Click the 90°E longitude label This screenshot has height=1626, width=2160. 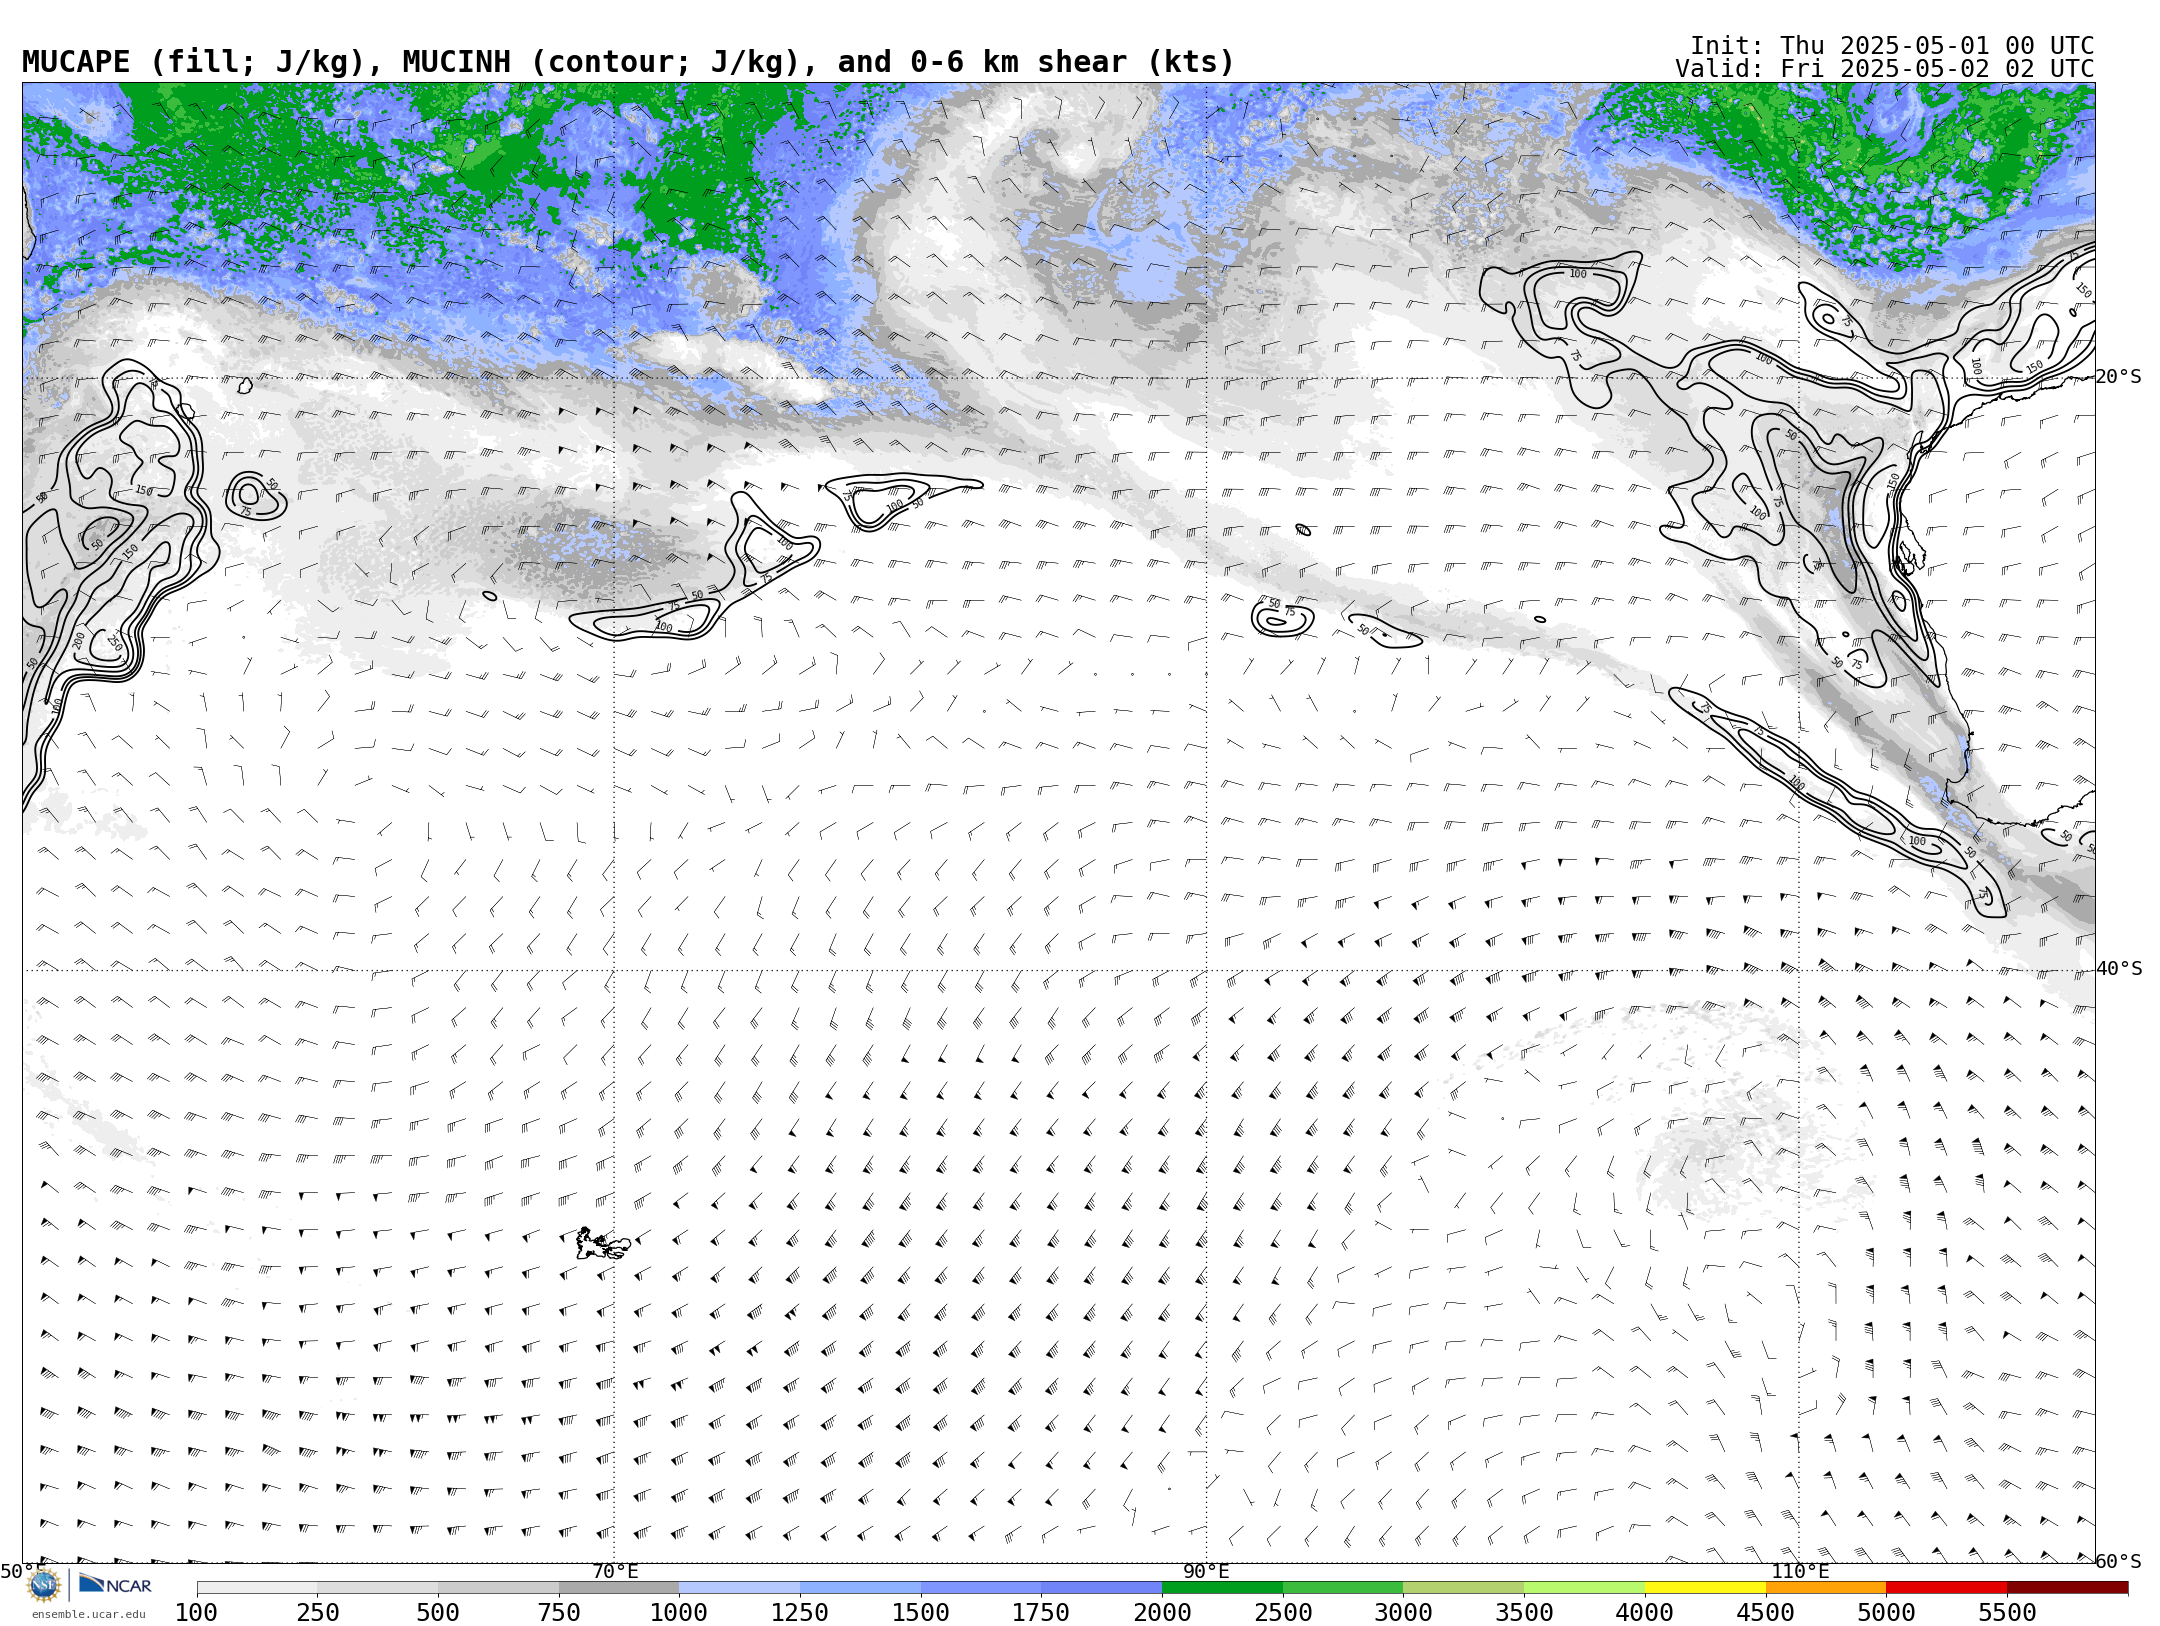click(x=1206, y=1572)
